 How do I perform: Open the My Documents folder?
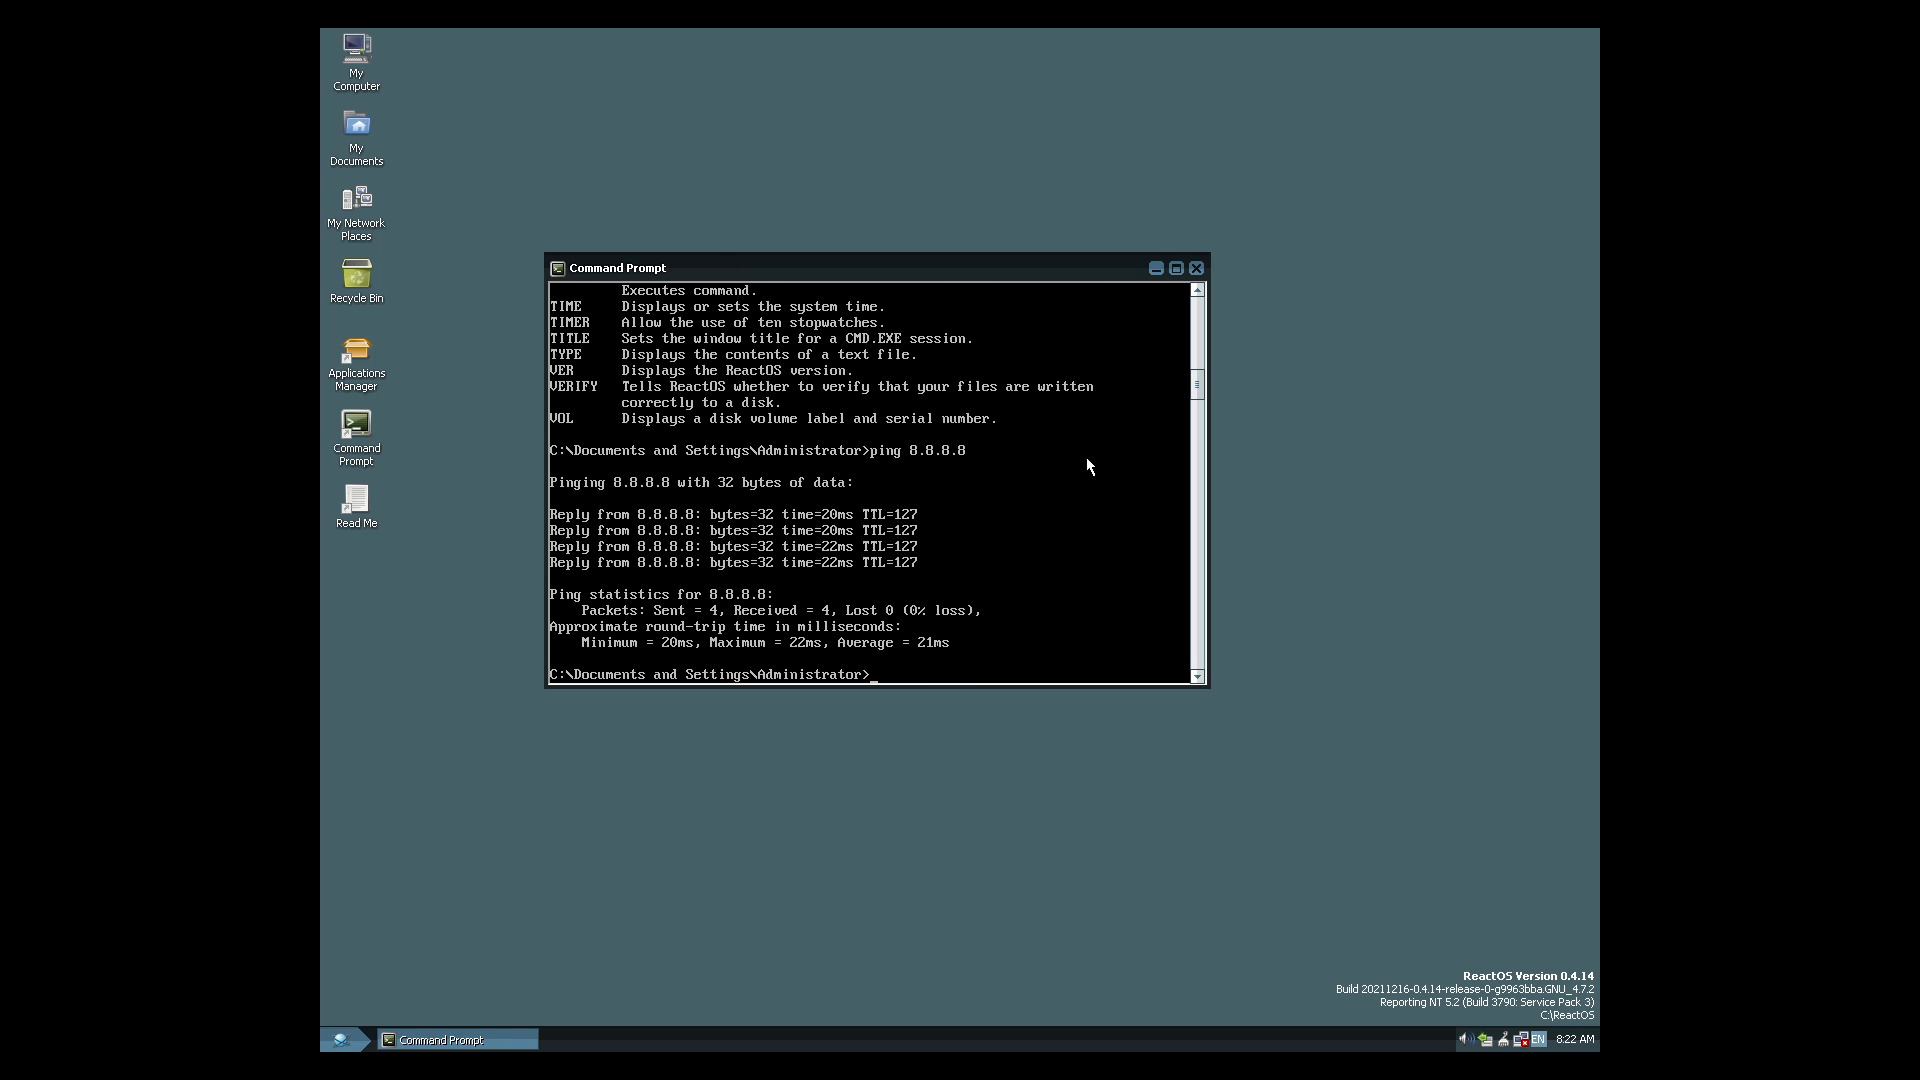point(356,135)
